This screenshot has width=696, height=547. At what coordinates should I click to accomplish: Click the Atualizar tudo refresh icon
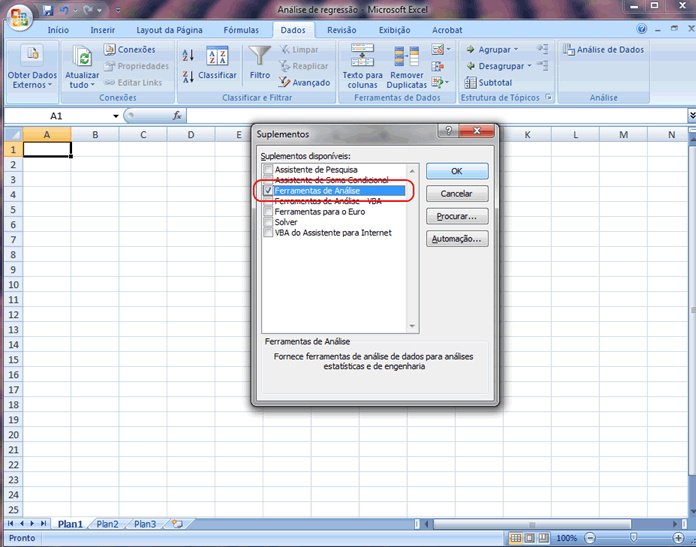[x=83, y=58]
